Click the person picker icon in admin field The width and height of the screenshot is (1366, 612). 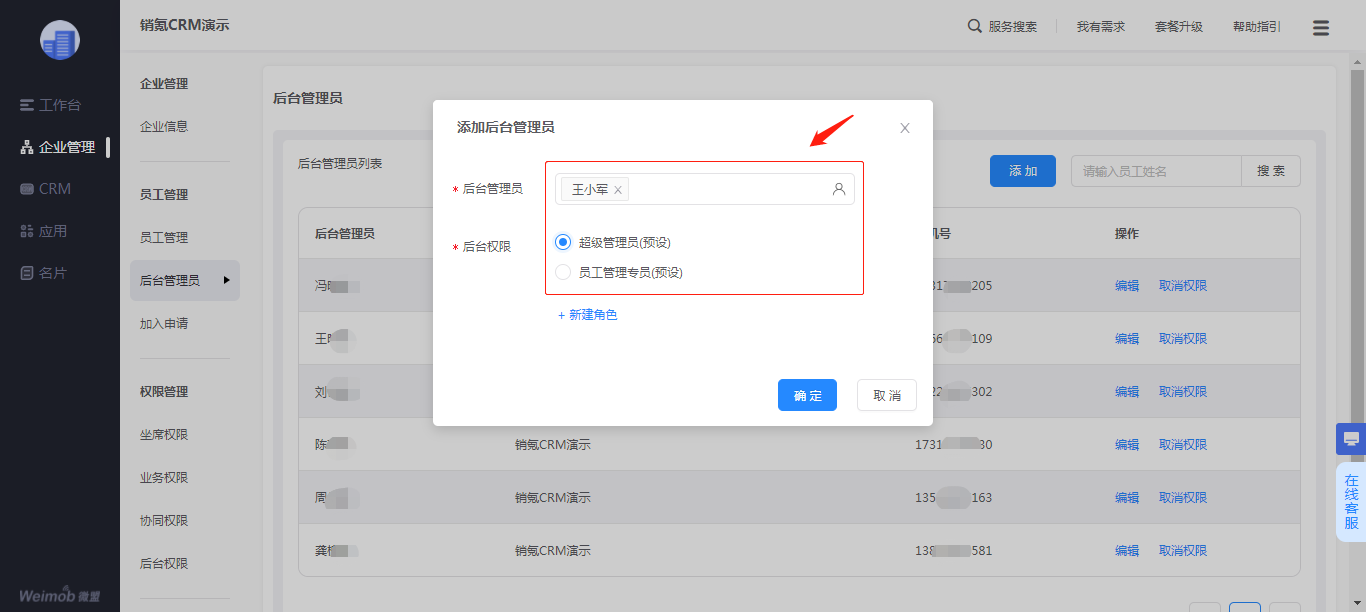pos(839,189)
